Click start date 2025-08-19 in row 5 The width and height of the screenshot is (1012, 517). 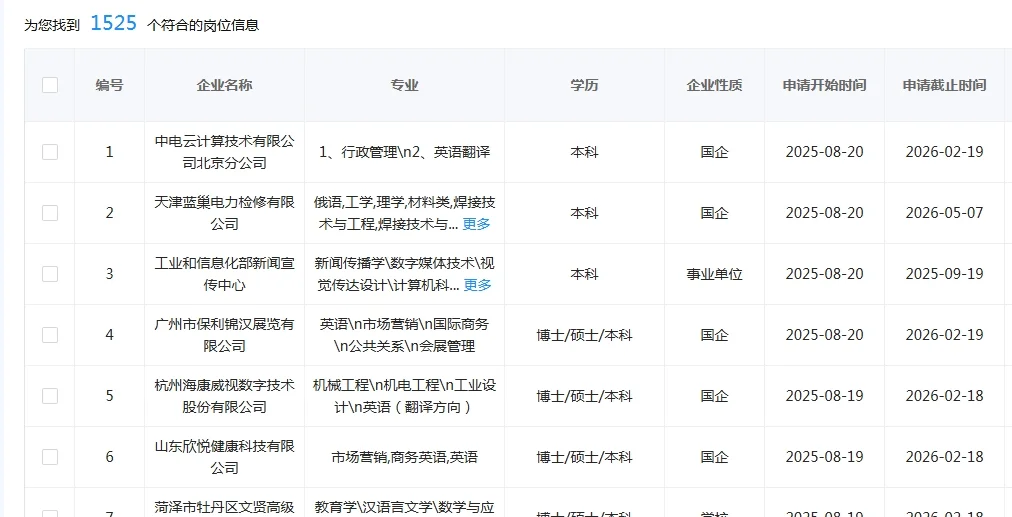click(x=824, y=396)
